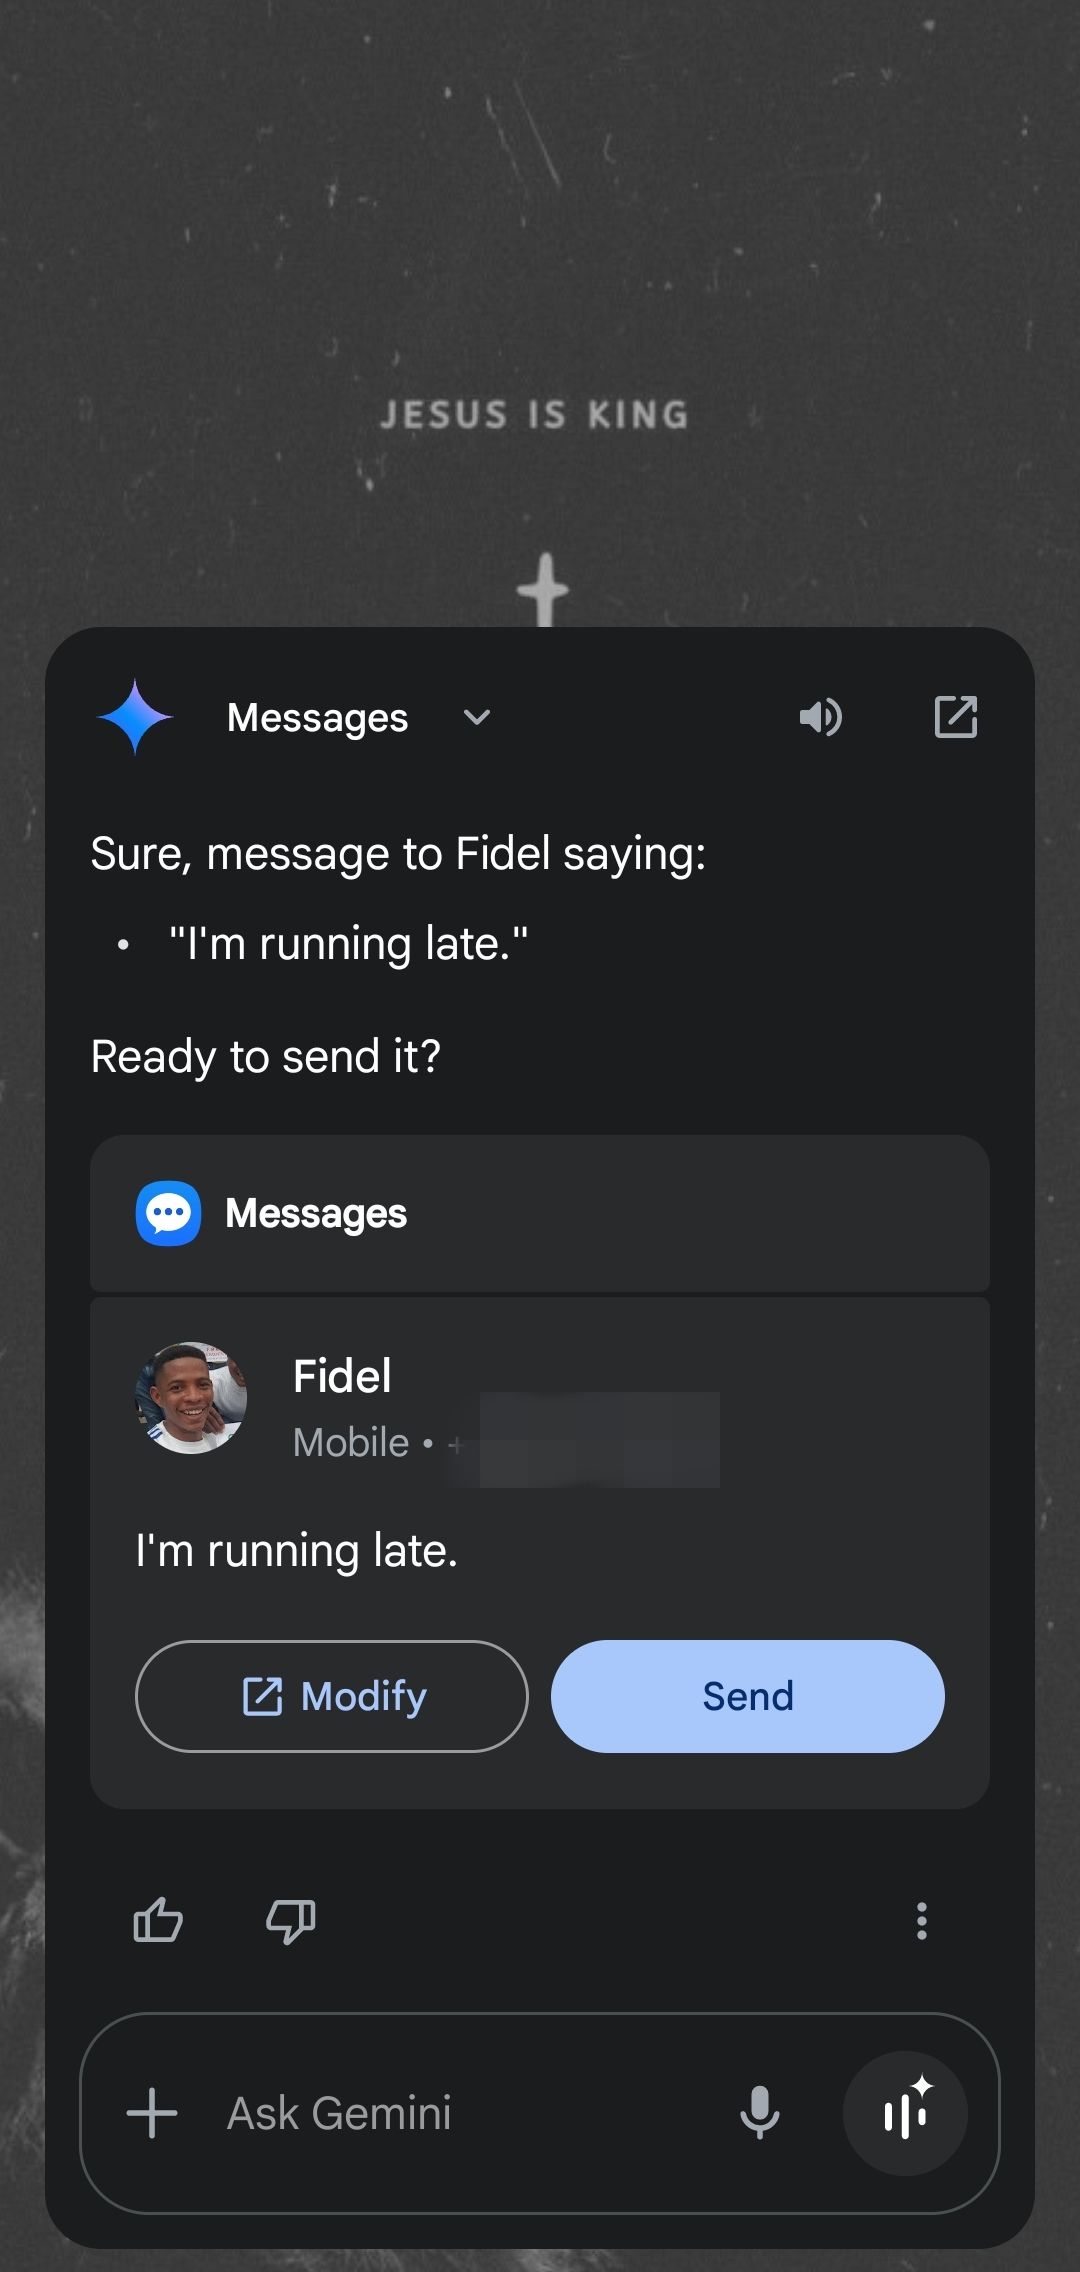Viewport: 1080px width, 2272px height.
Task: Tap the microphone icon for voice input
Action: 760,2113
